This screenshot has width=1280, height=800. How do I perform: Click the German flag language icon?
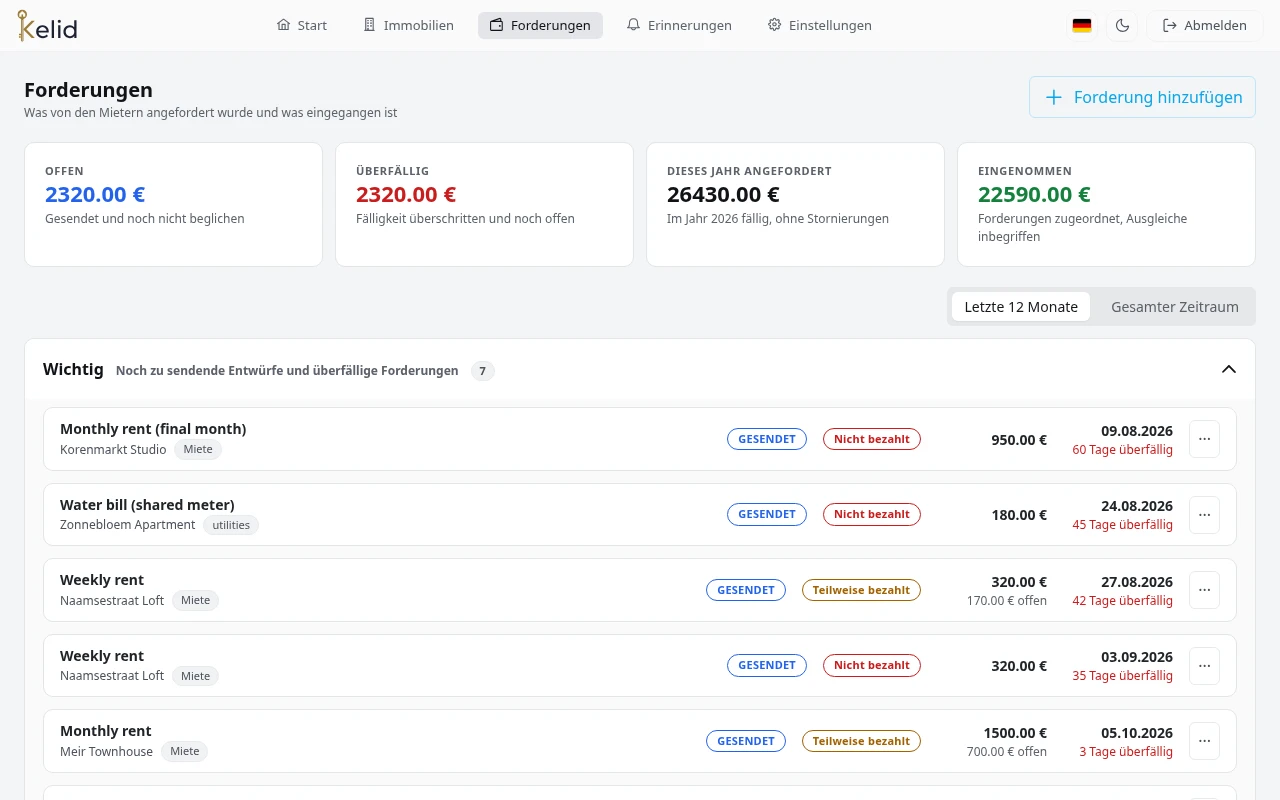point(1082,25)
